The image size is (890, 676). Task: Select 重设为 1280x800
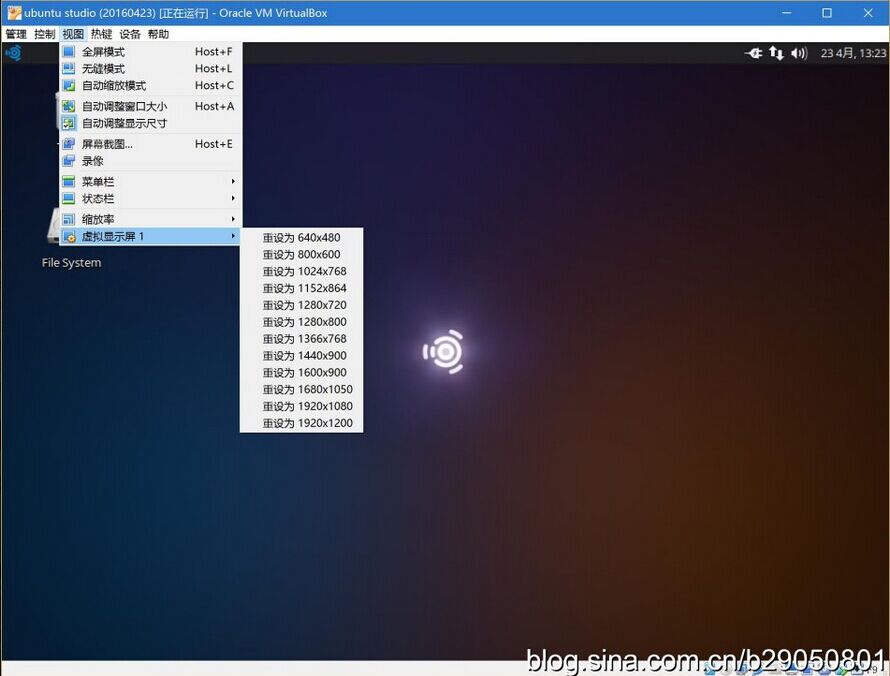pos(301,322)
